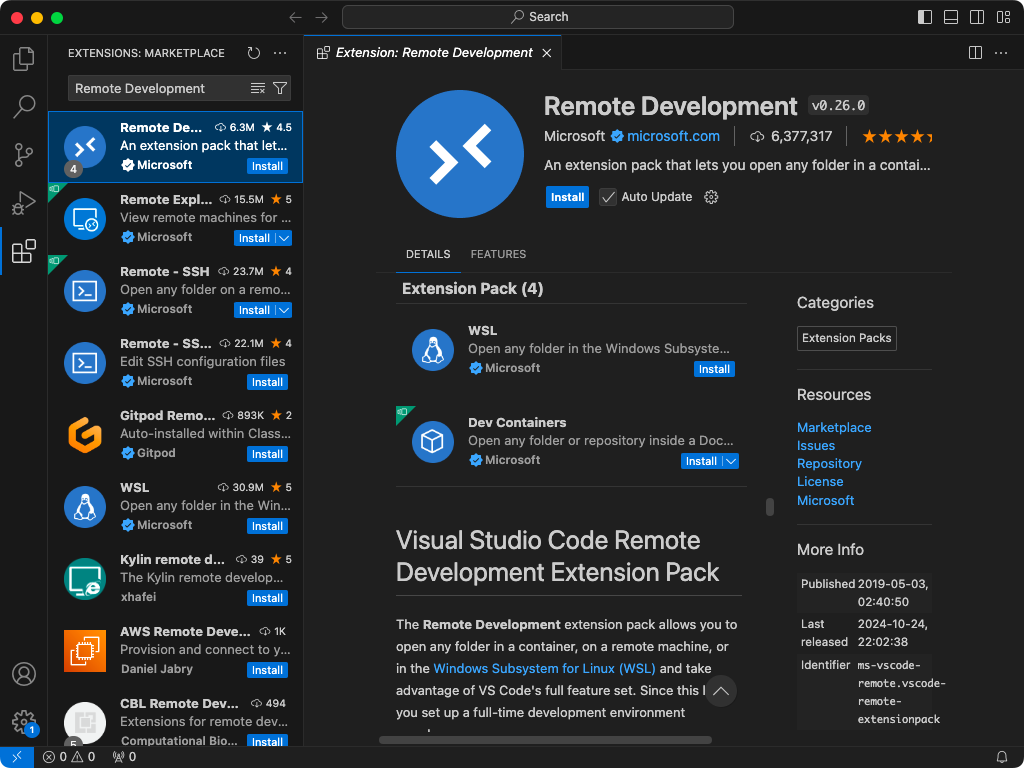Toggle the secondary side bar layout icon
The height and width of the screenshot is (768, 1024).
977,17
